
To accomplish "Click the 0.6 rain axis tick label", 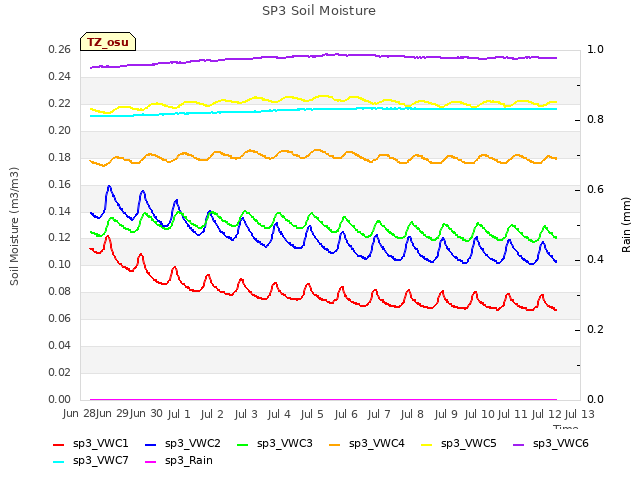I will coord(595,189).
